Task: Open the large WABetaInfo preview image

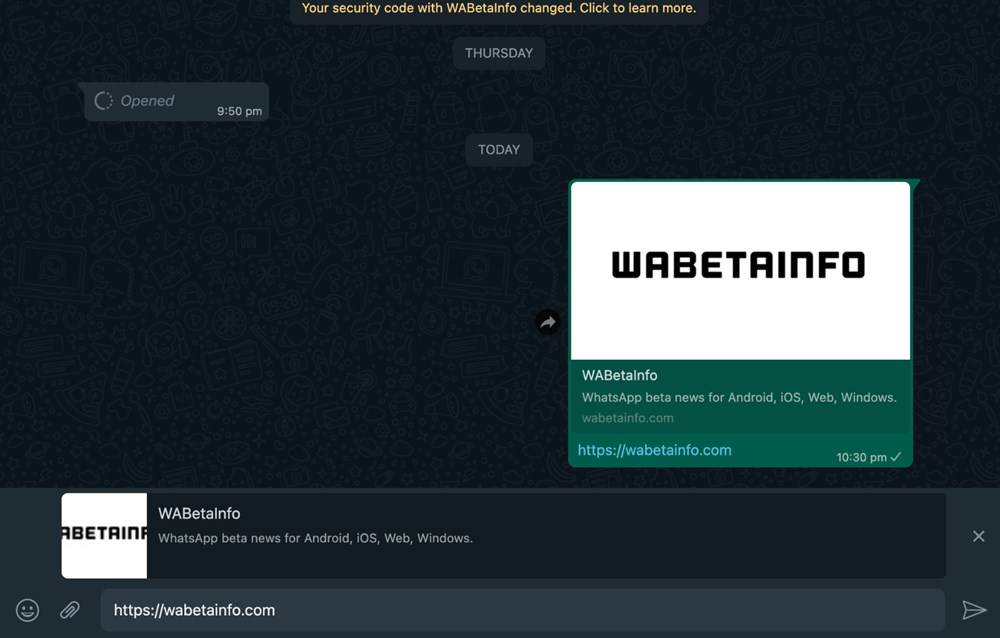Action: point(740,270)
